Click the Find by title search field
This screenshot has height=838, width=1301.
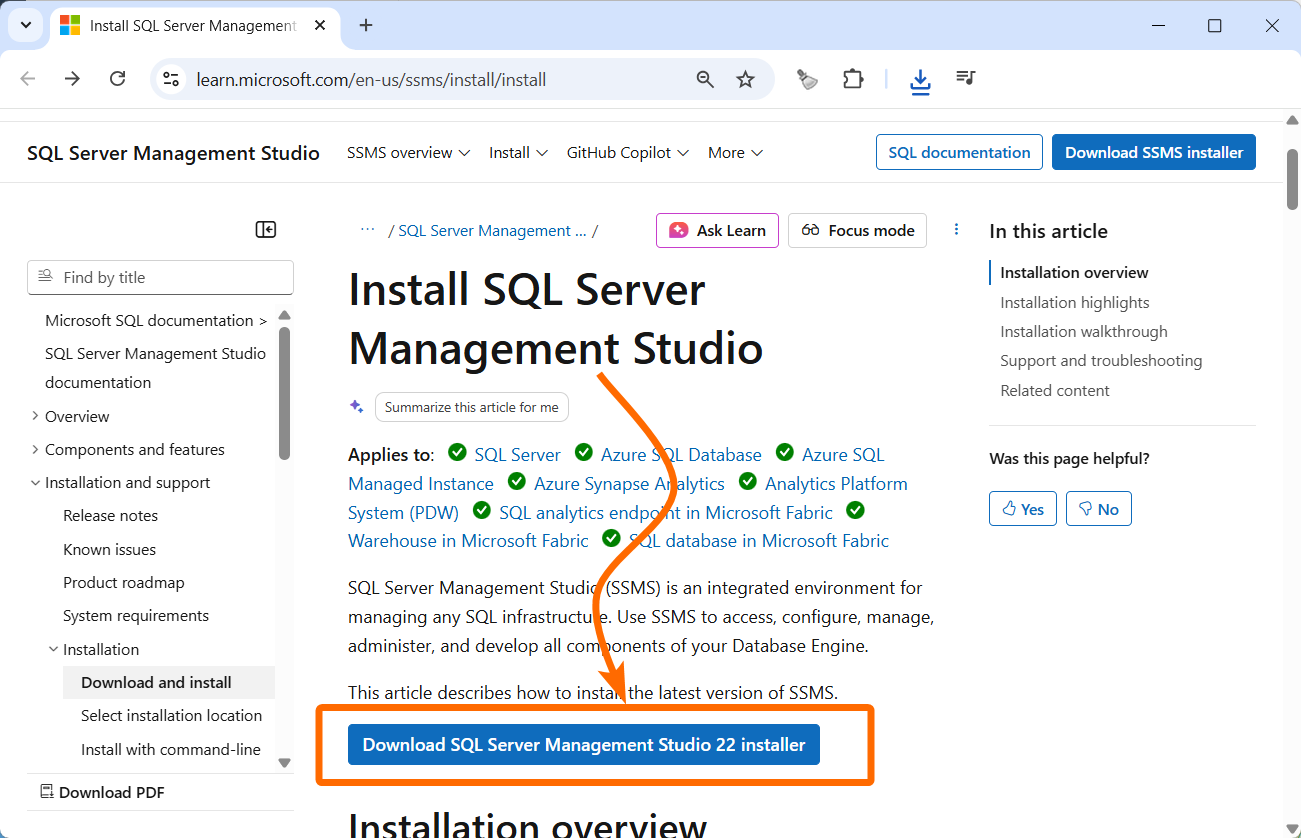tap(160, 278)
